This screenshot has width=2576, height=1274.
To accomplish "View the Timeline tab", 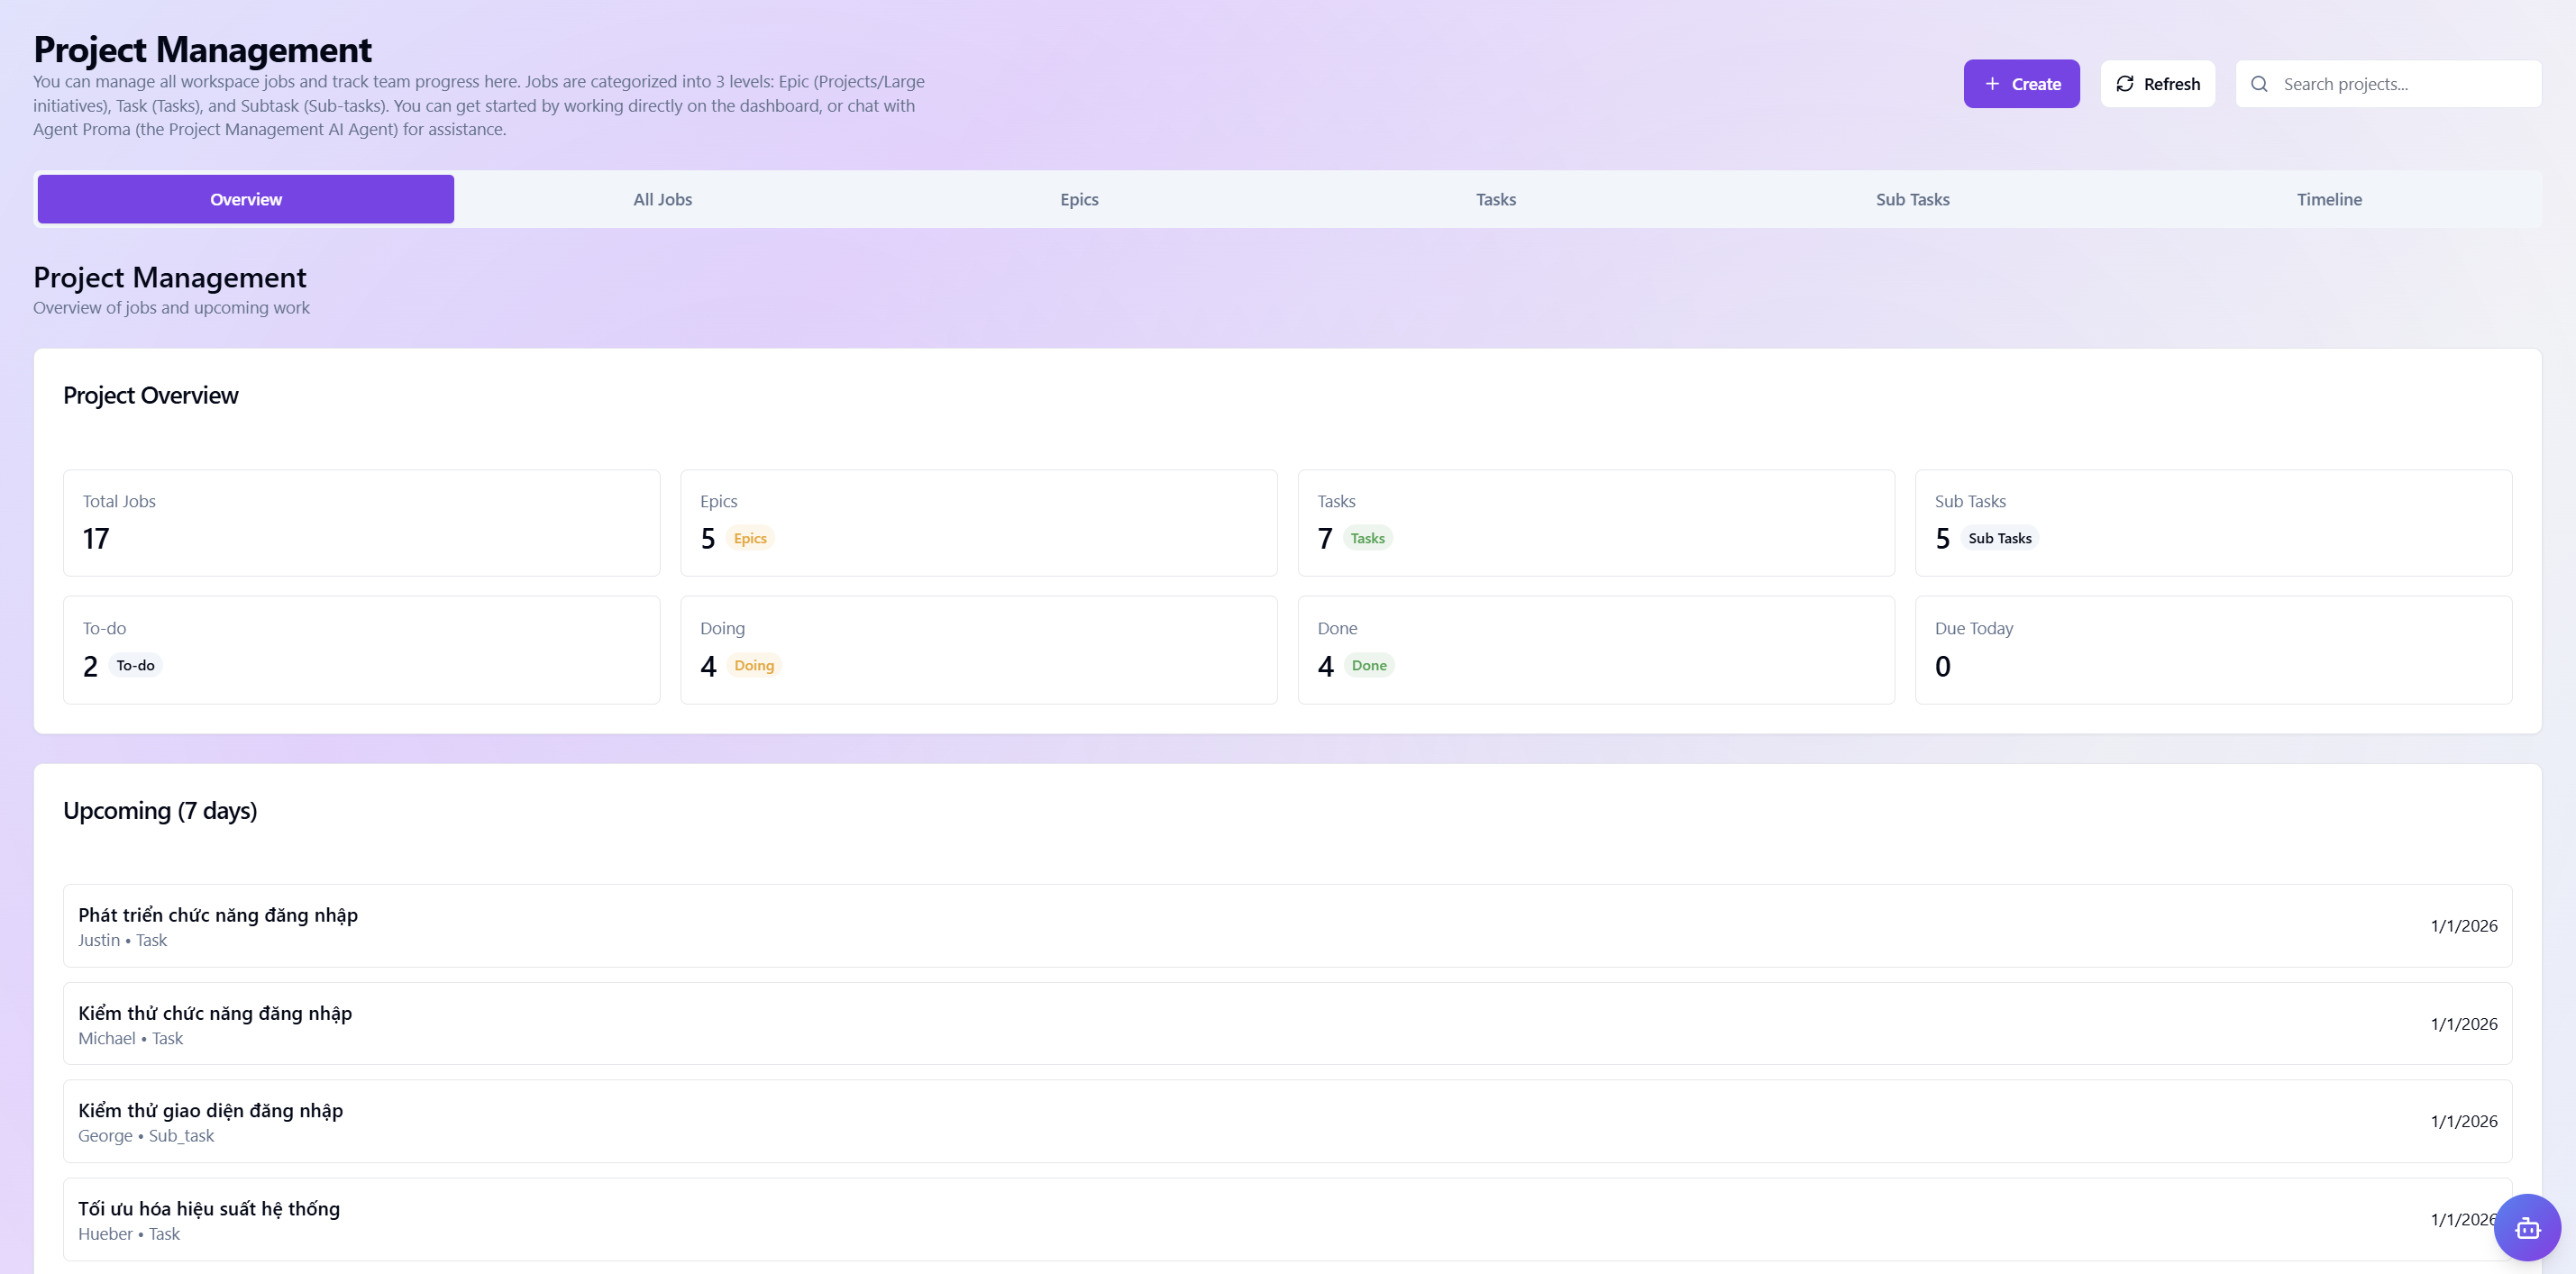I will [2328, 199].
